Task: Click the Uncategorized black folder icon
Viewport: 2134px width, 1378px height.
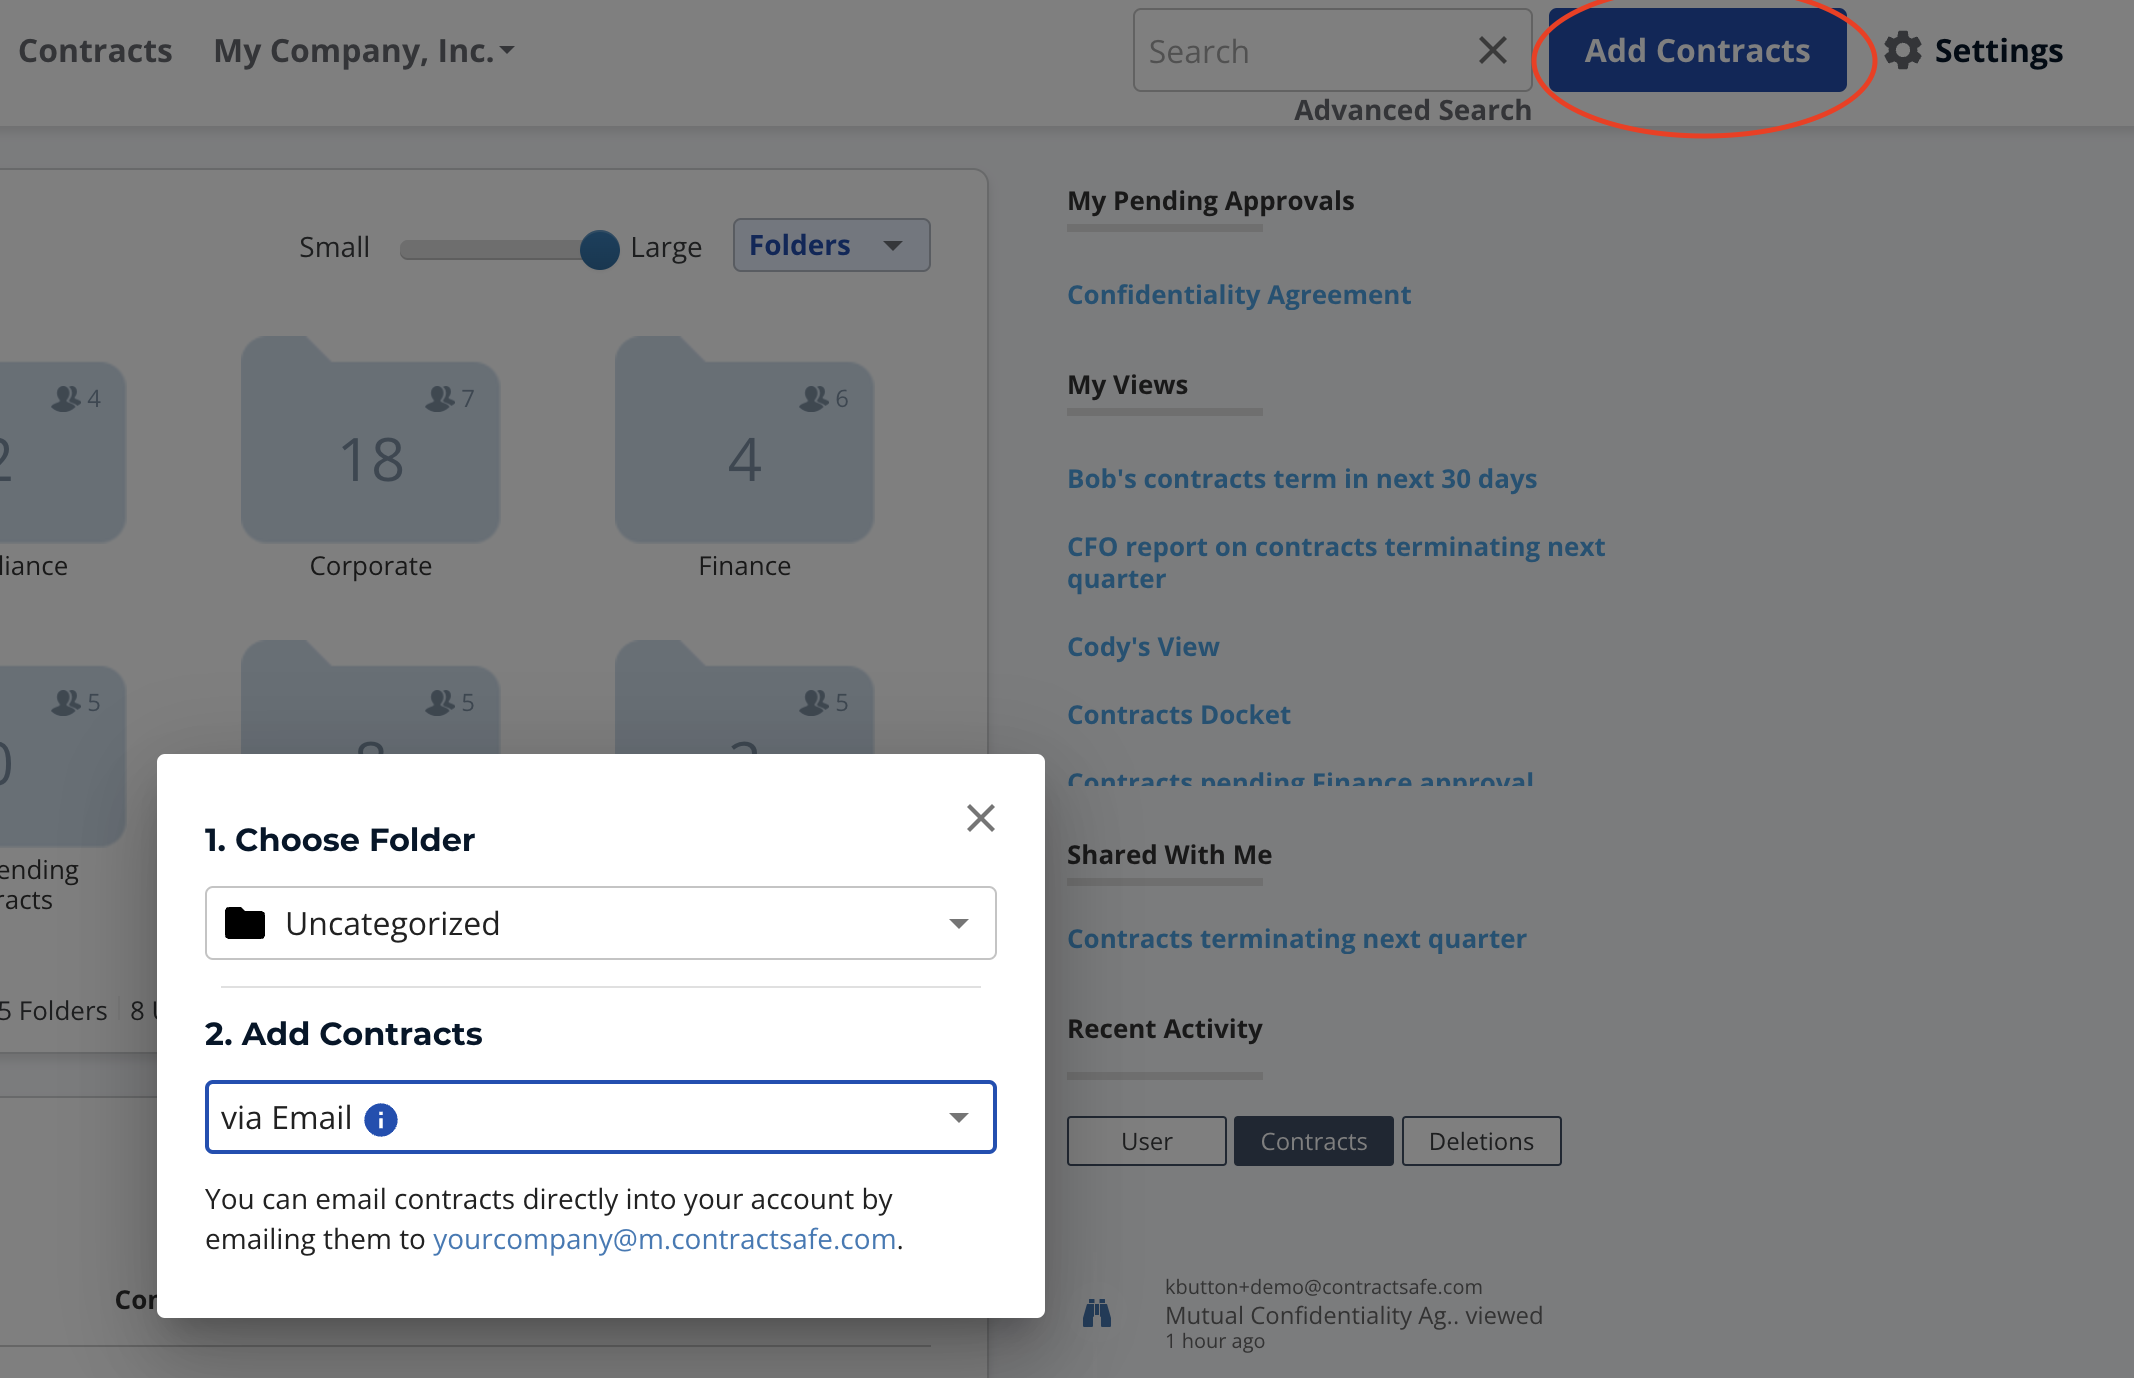Action: (x=245, y=923)
